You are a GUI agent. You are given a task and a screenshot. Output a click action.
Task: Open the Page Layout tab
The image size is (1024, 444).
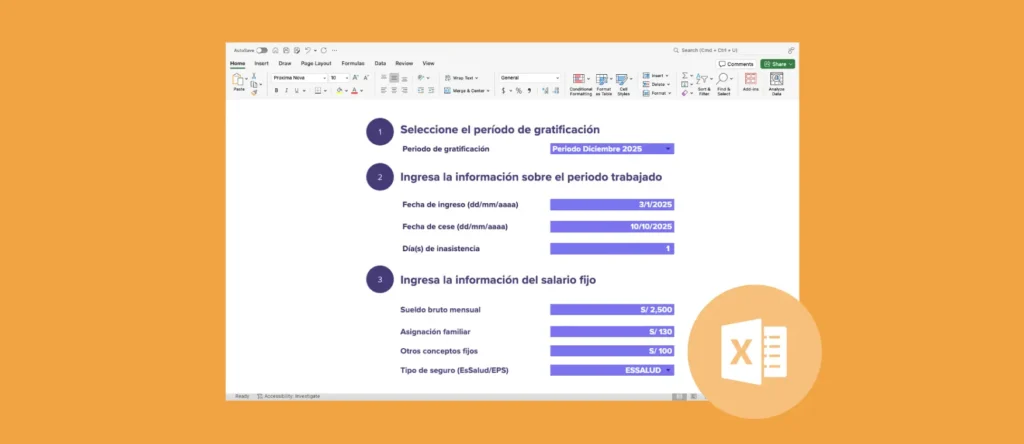pos(316,63)
